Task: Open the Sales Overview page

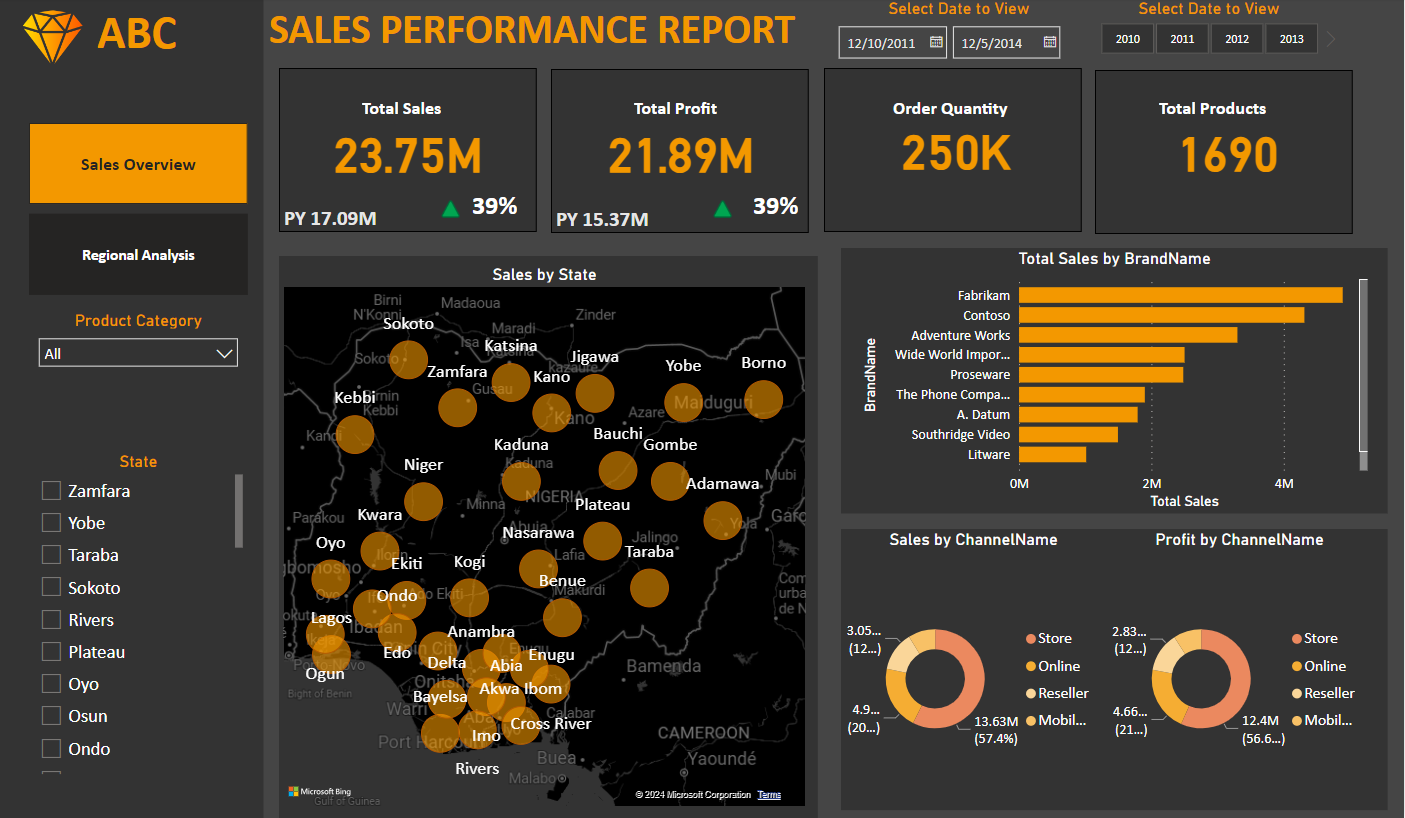Action: [138, 164]
